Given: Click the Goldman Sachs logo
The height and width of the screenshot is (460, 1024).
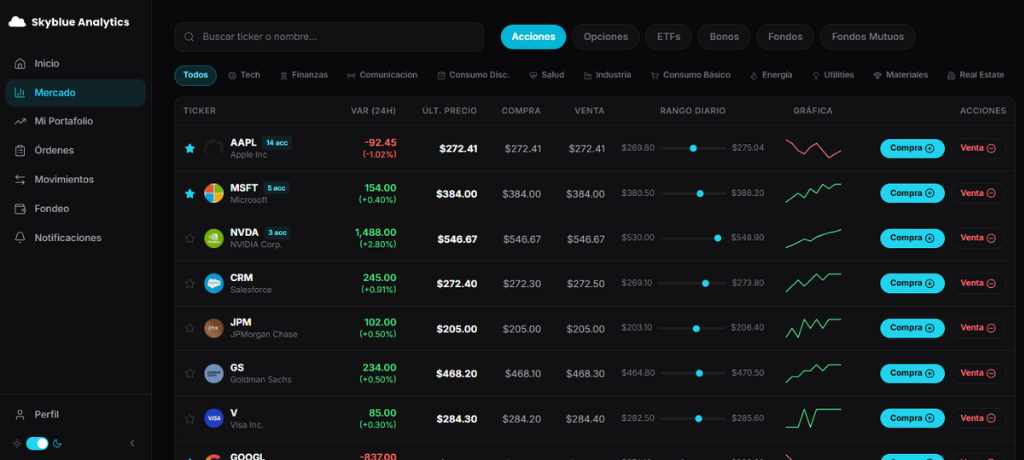Looking at the screenshot, I should 214,374.
